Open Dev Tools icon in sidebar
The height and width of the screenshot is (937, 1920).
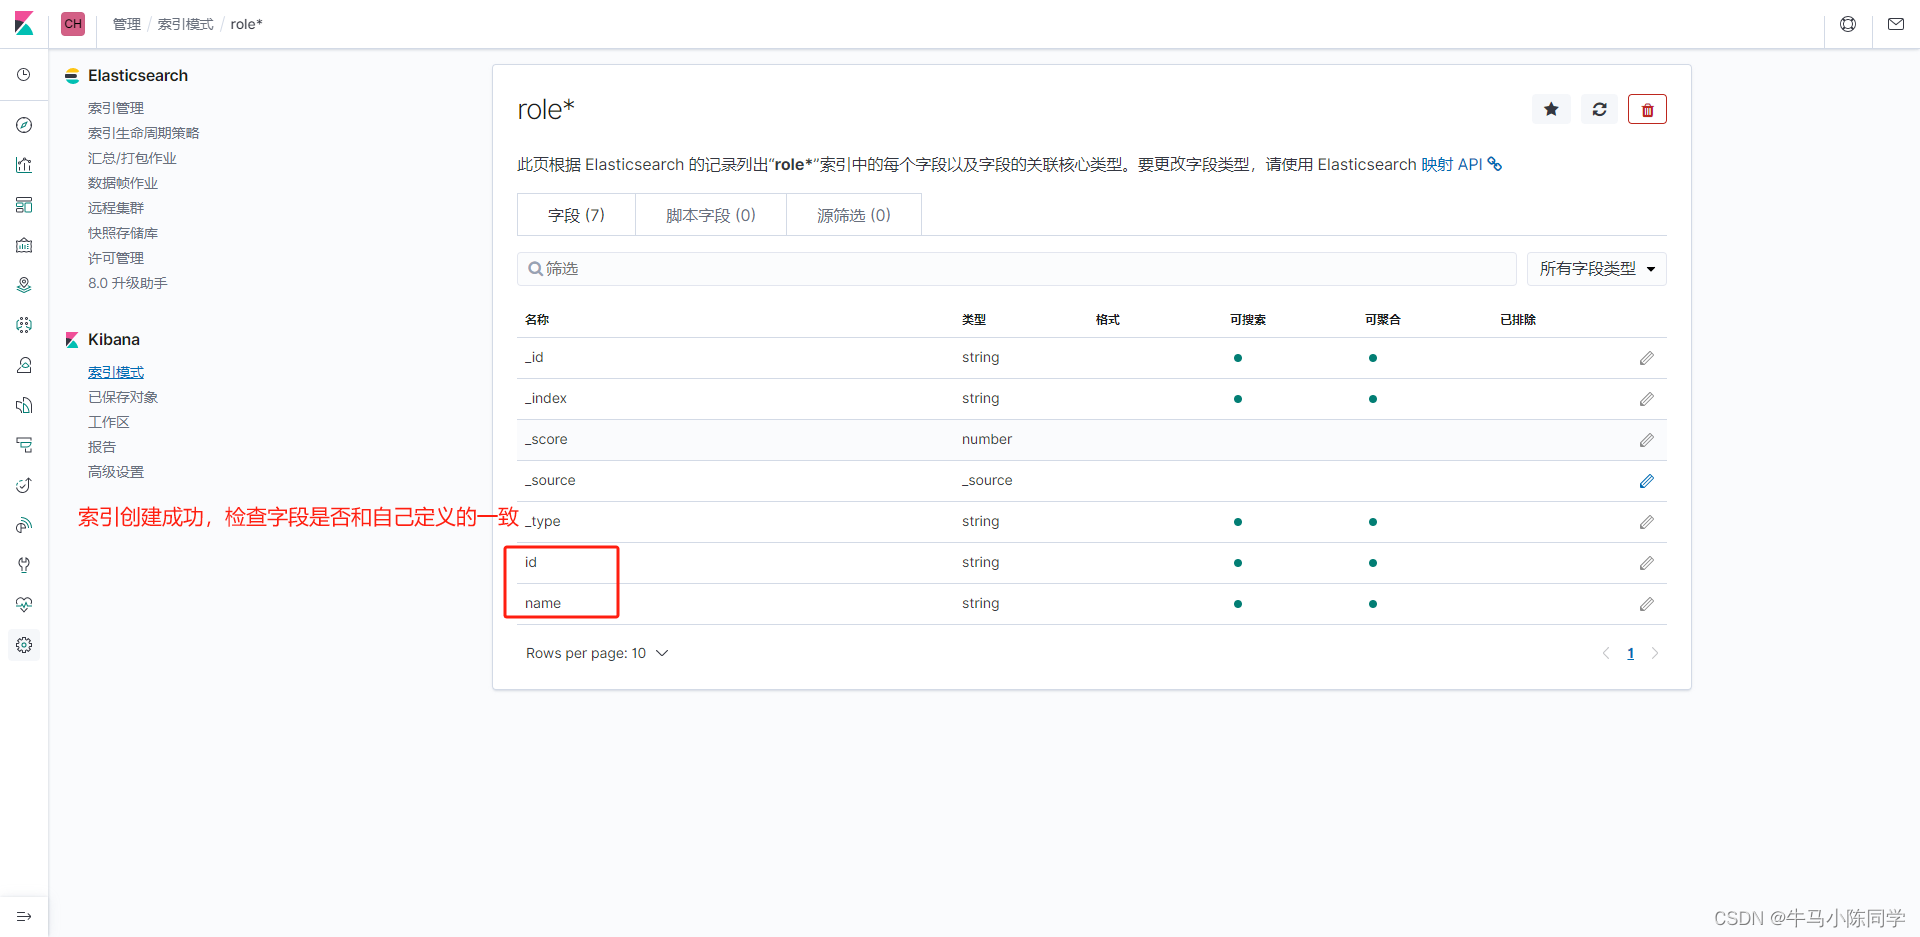(24, 565)
